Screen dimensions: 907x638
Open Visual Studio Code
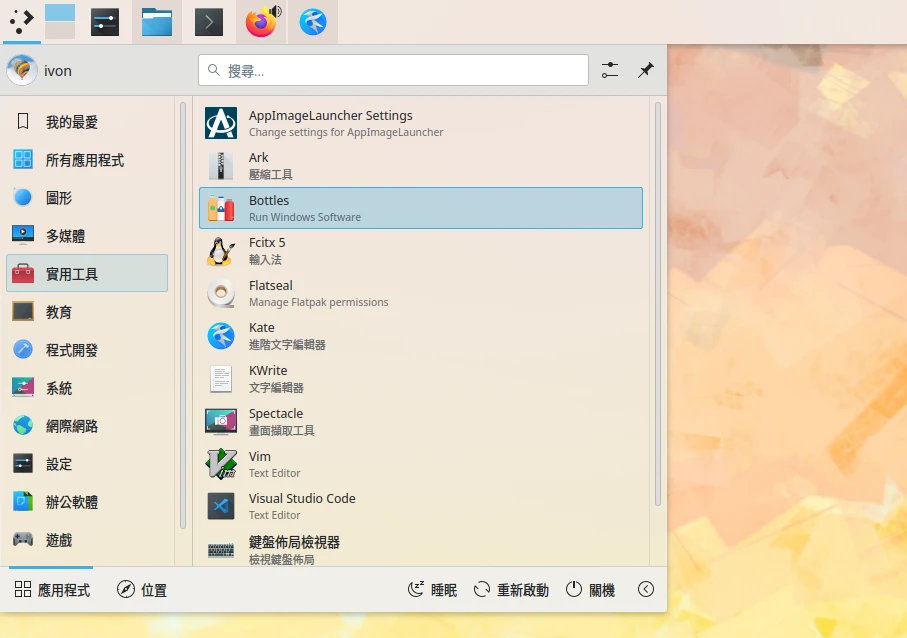click(420, 506)
